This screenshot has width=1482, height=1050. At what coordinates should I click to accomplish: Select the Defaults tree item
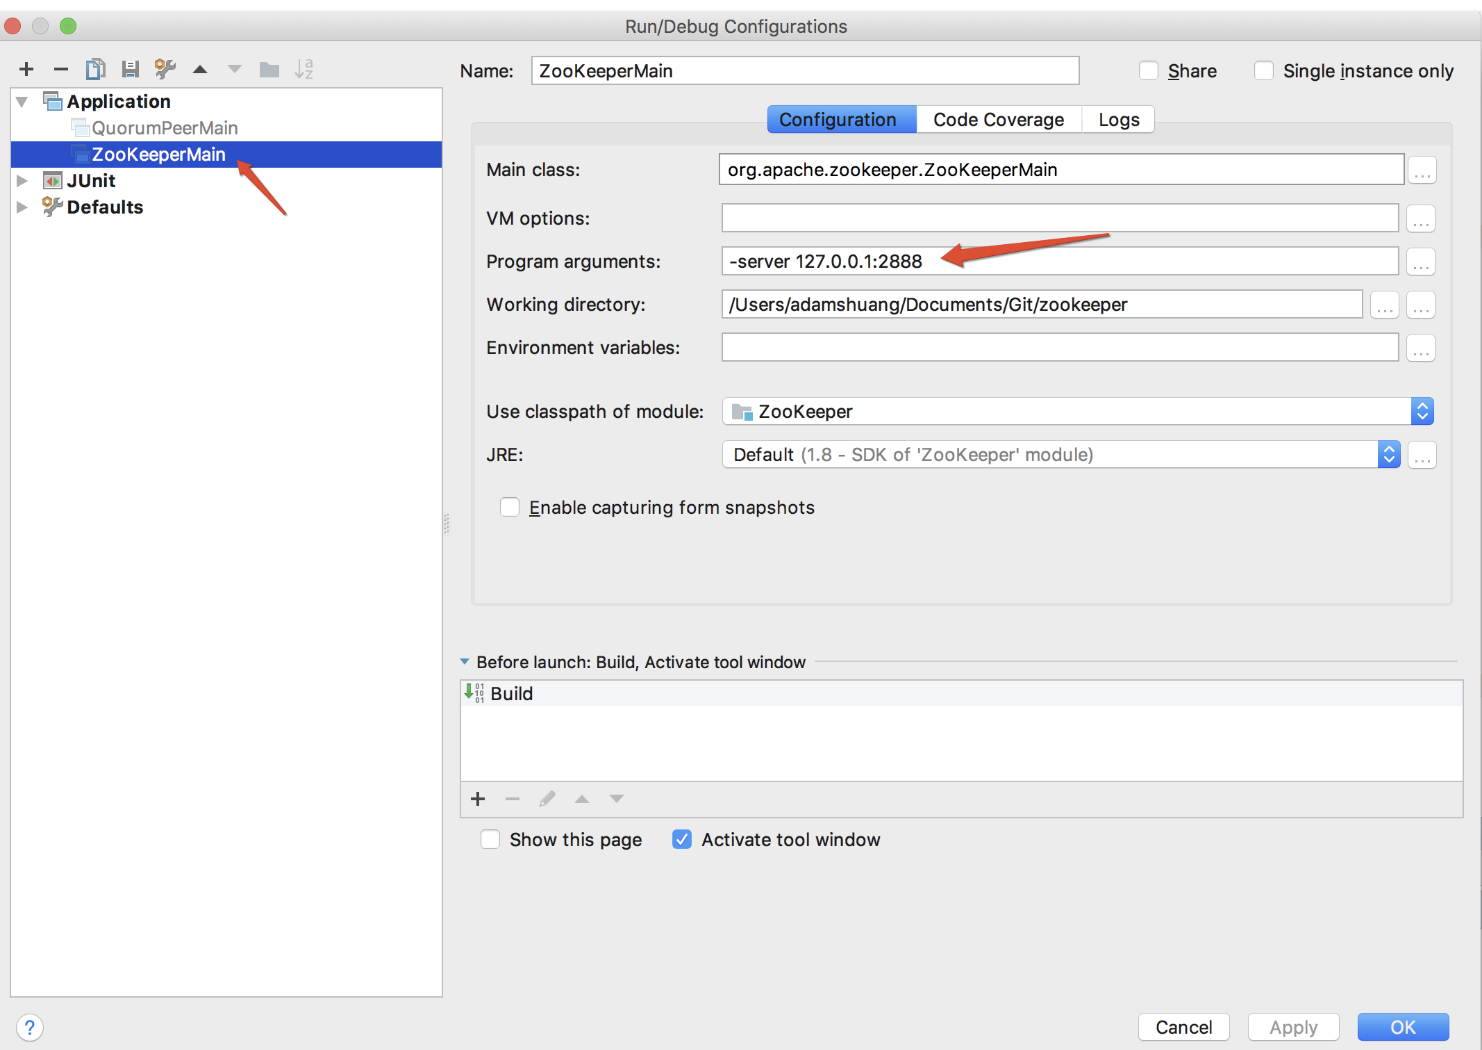coord(226,207)
